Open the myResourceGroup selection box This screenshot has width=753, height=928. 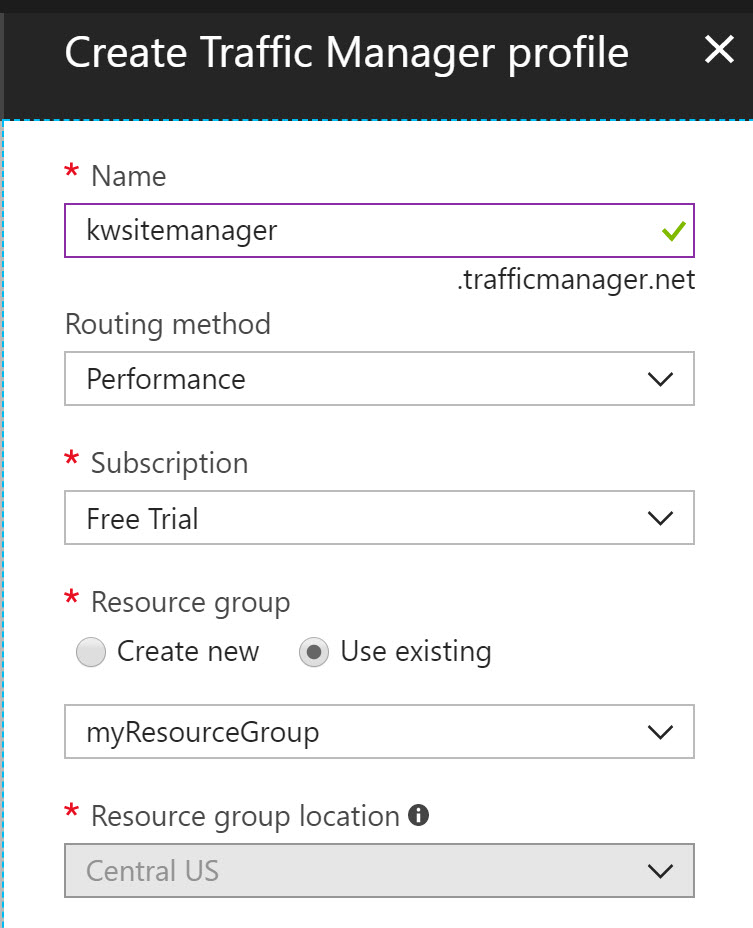[x=379, y=732]
